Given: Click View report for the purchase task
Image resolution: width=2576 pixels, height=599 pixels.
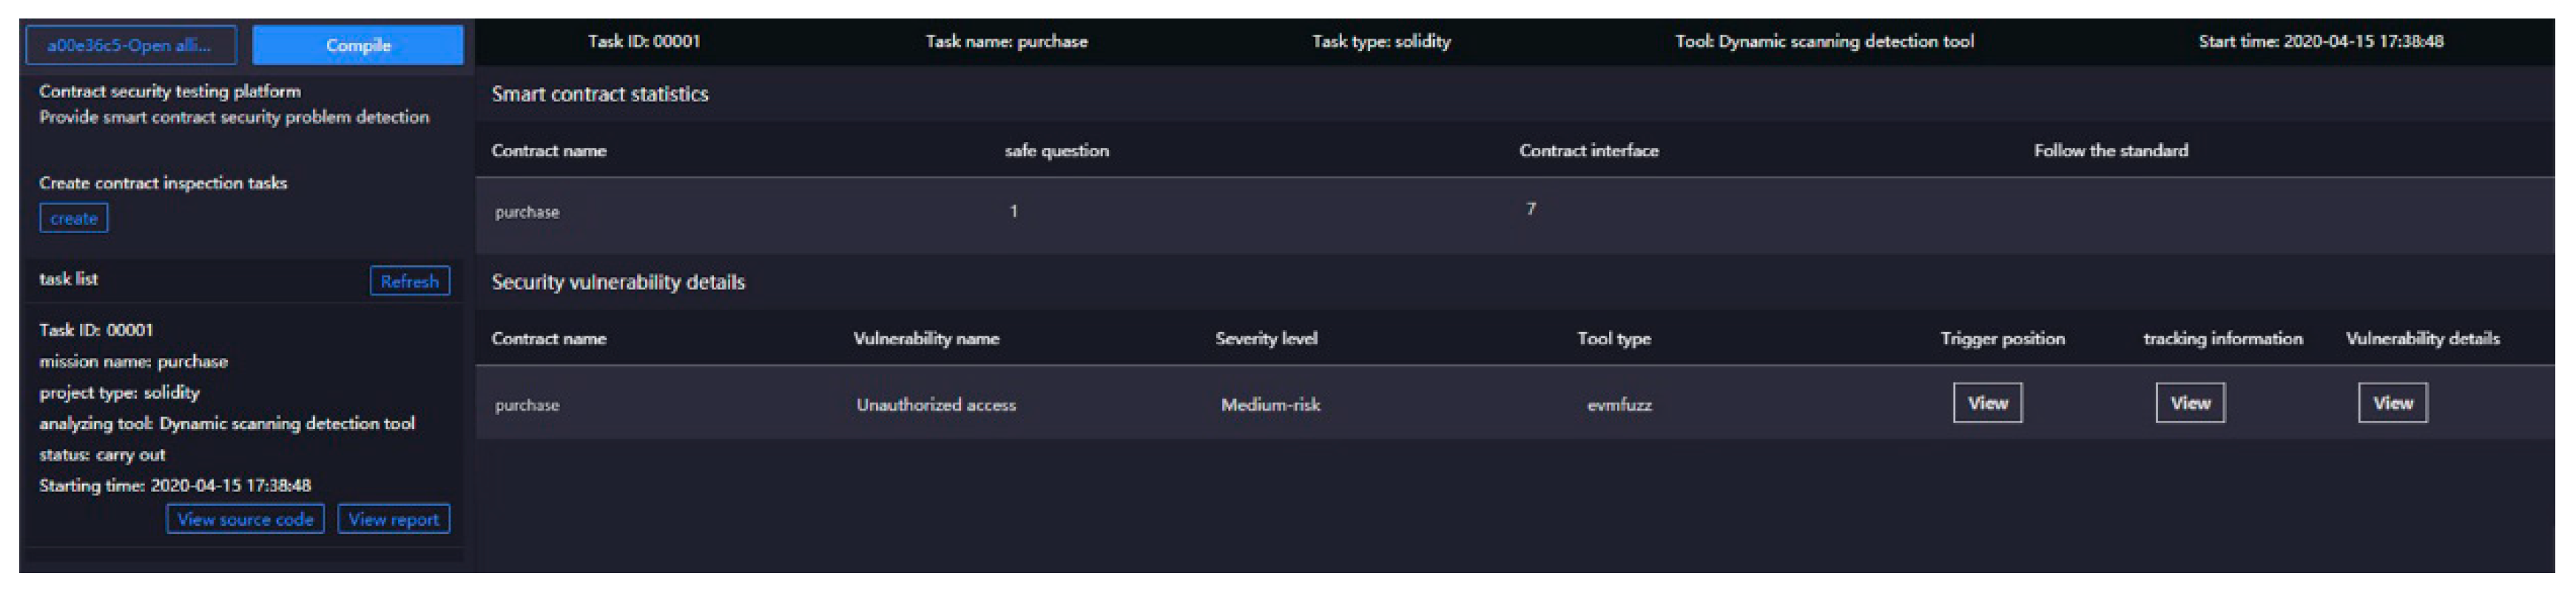Looking at the screenshot, I should [393, 519].
